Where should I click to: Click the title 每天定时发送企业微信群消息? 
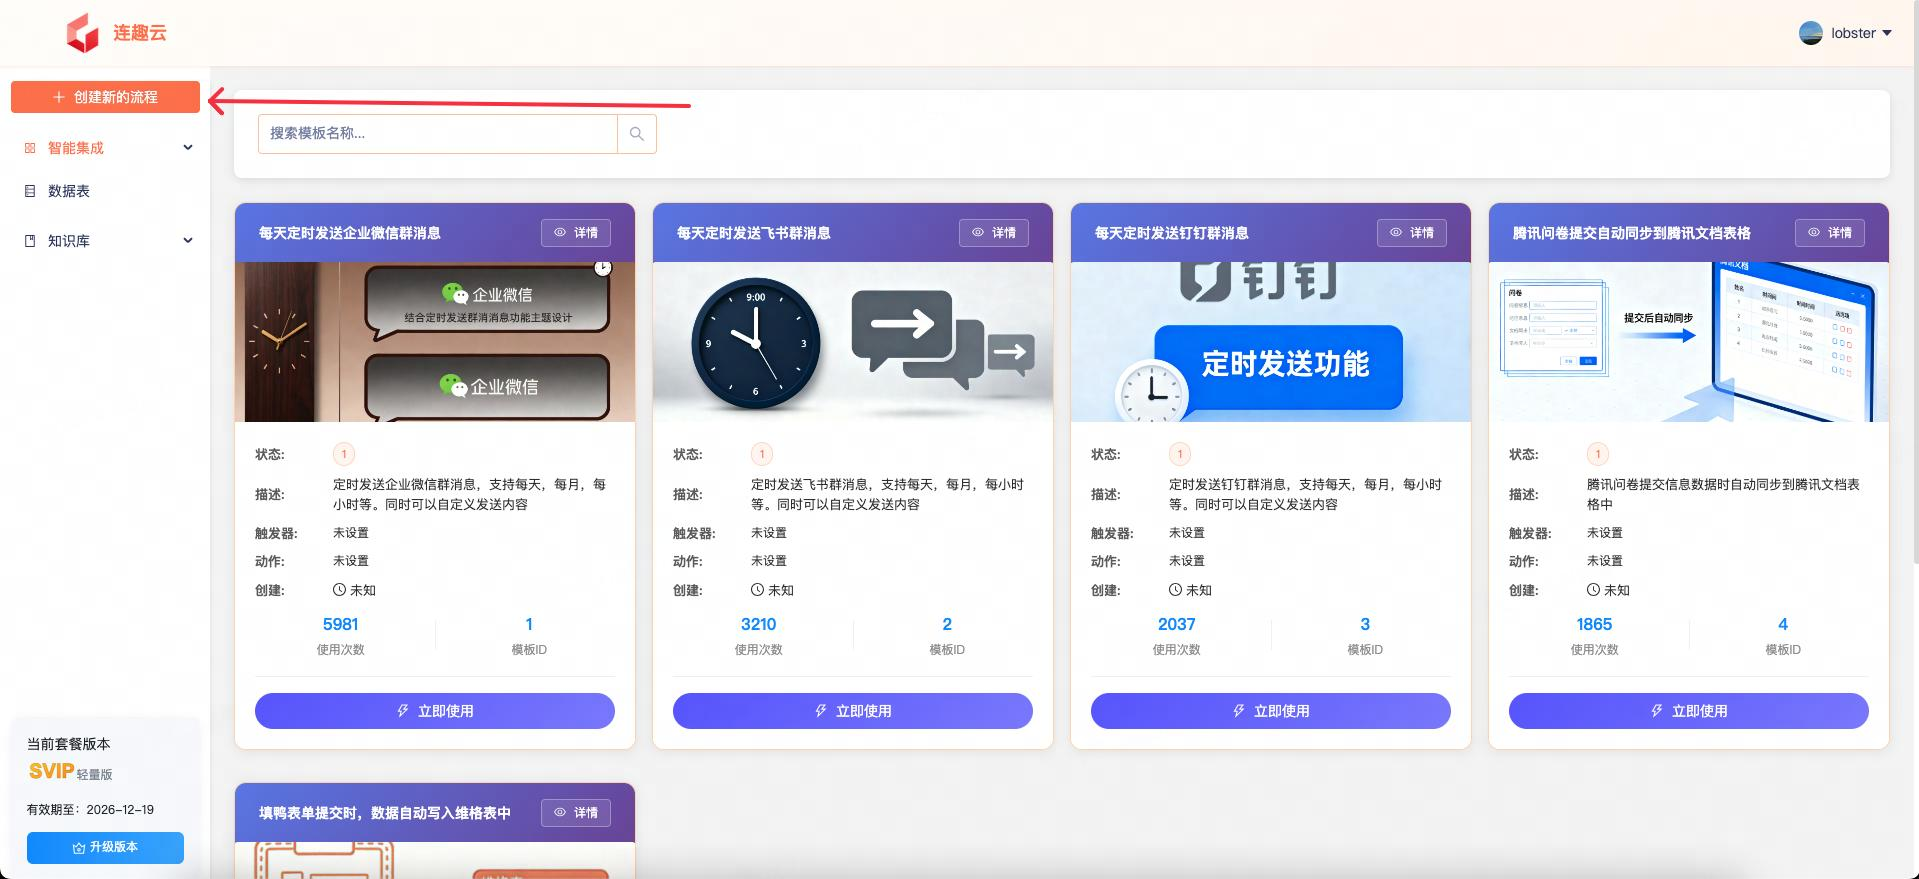[x=349, y=233]
